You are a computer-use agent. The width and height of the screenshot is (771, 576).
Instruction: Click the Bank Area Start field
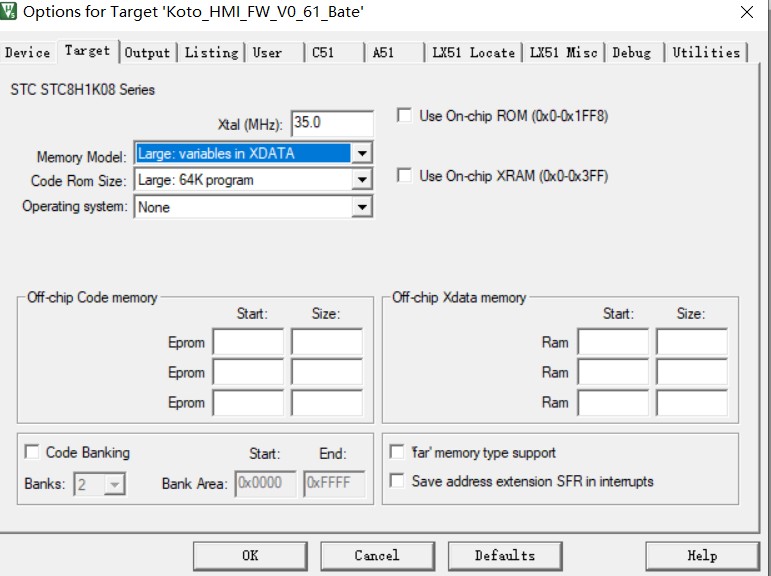[266, 483]
